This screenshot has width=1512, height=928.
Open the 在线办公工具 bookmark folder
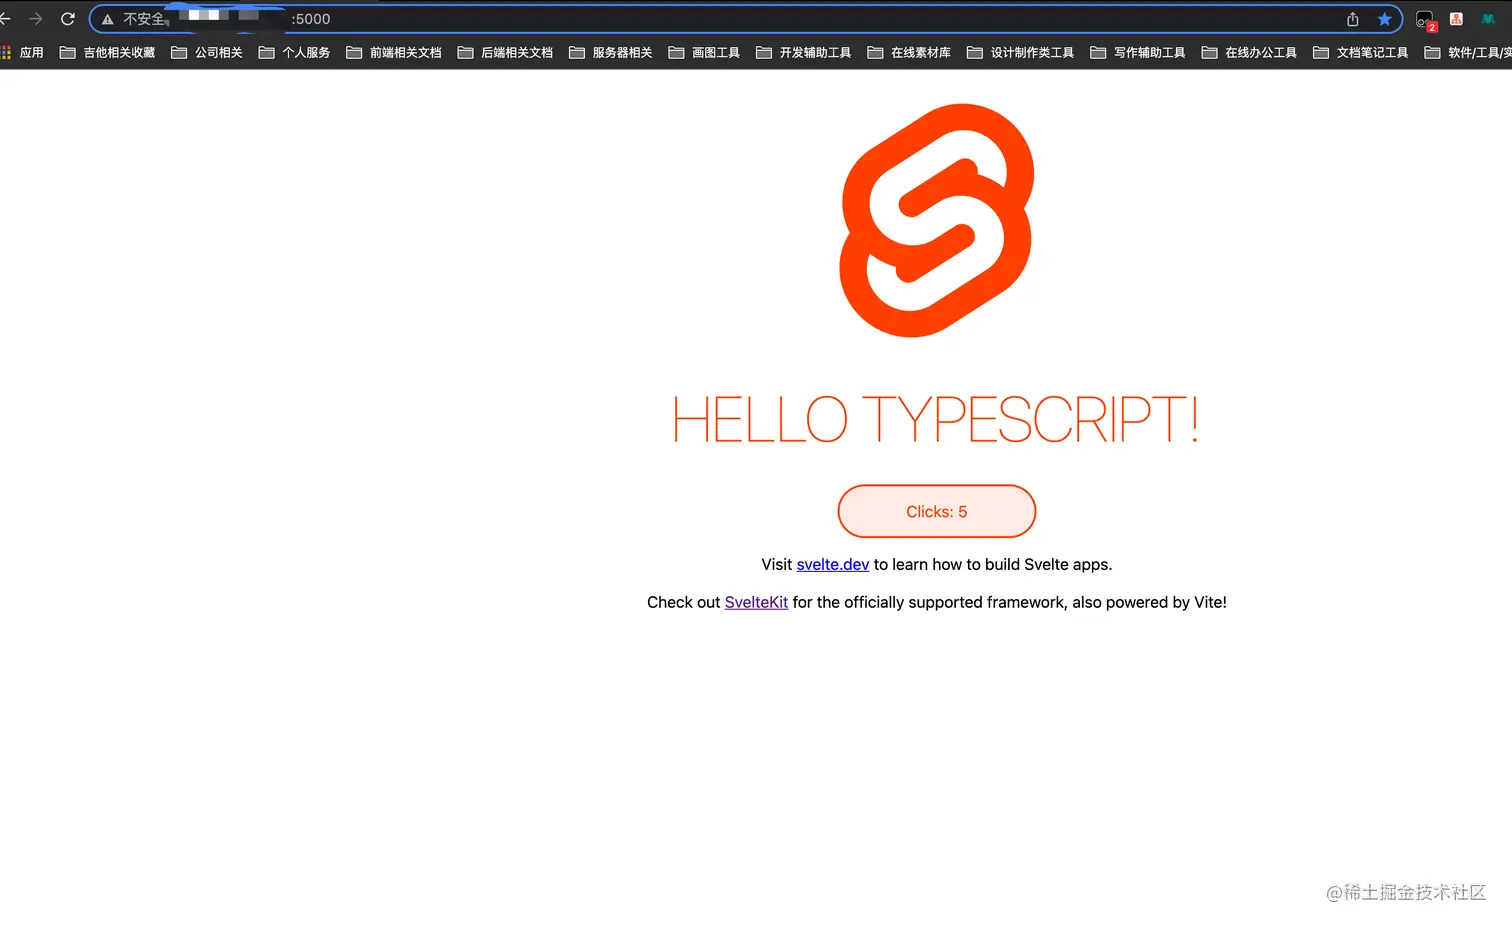pos(1249,52)
